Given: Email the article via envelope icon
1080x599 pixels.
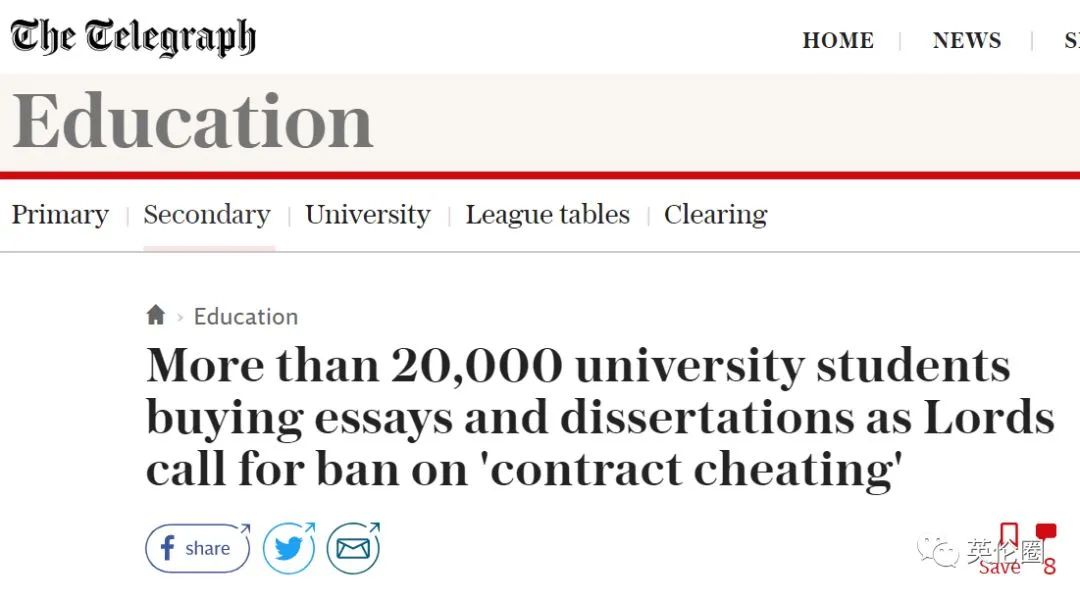Looking at the screenshot, I should pos(353,548).
